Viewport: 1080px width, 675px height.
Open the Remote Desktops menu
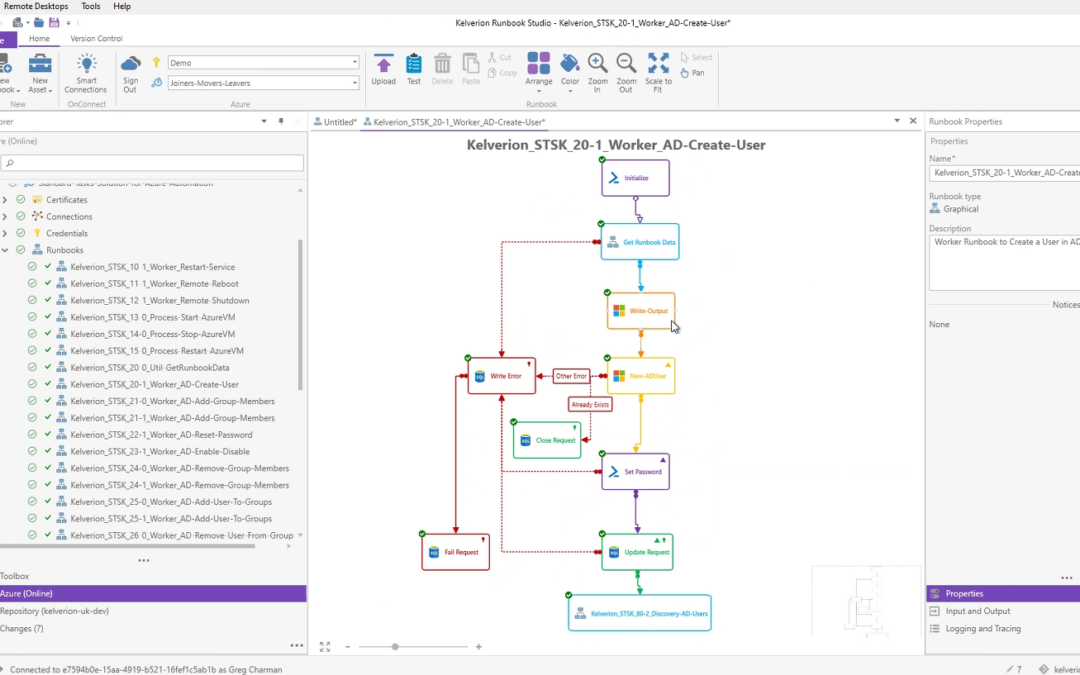pyautogui.click(x=36, y=6)
